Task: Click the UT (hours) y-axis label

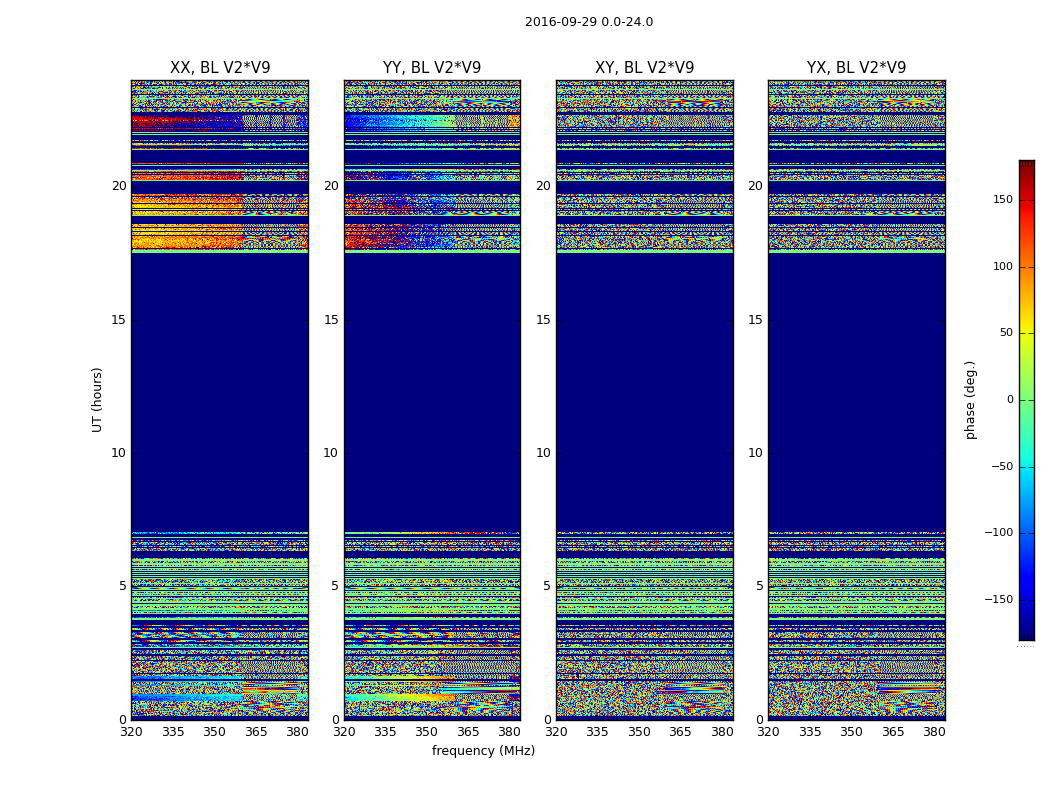Action: click(97, 399)
